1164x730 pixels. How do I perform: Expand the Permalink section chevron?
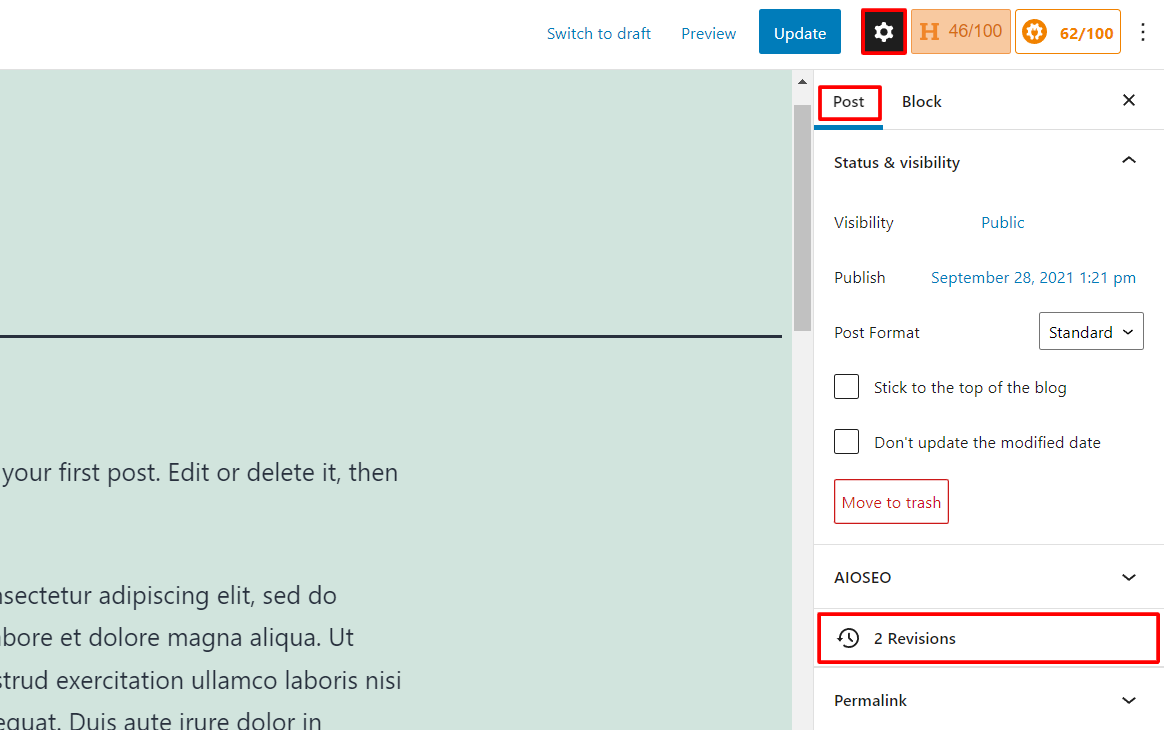tap(1129, 700)
